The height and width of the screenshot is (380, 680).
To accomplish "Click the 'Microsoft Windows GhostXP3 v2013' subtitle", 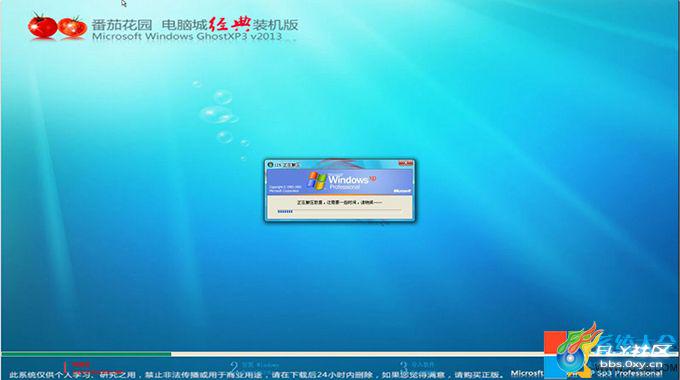I will [x=187, y=36].
